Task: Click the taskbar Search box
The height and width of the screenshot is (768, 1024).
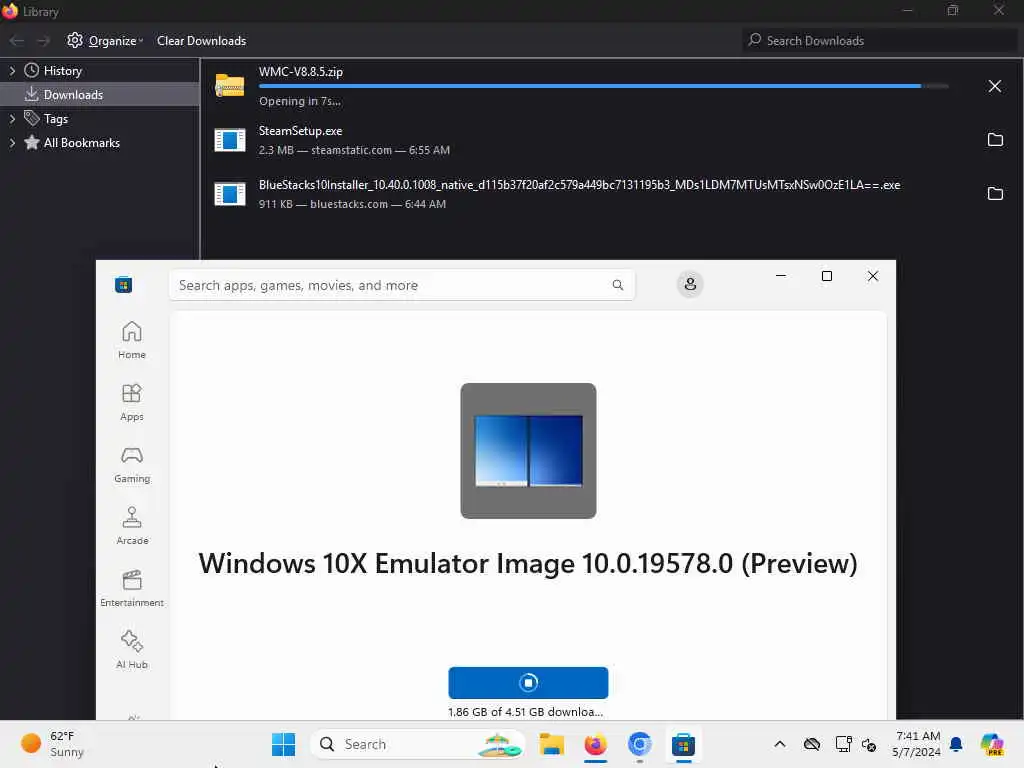Action: [x=418, y=744]
